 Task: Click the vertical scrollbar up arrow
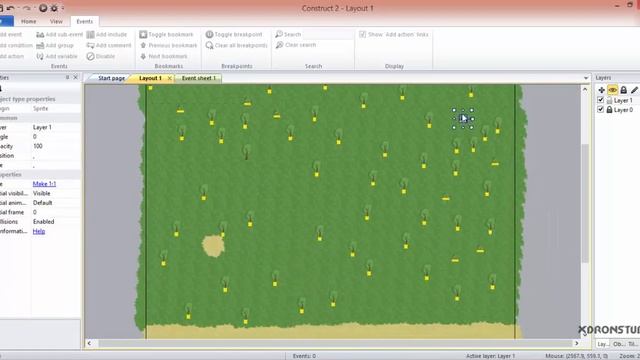click(585, 89)
